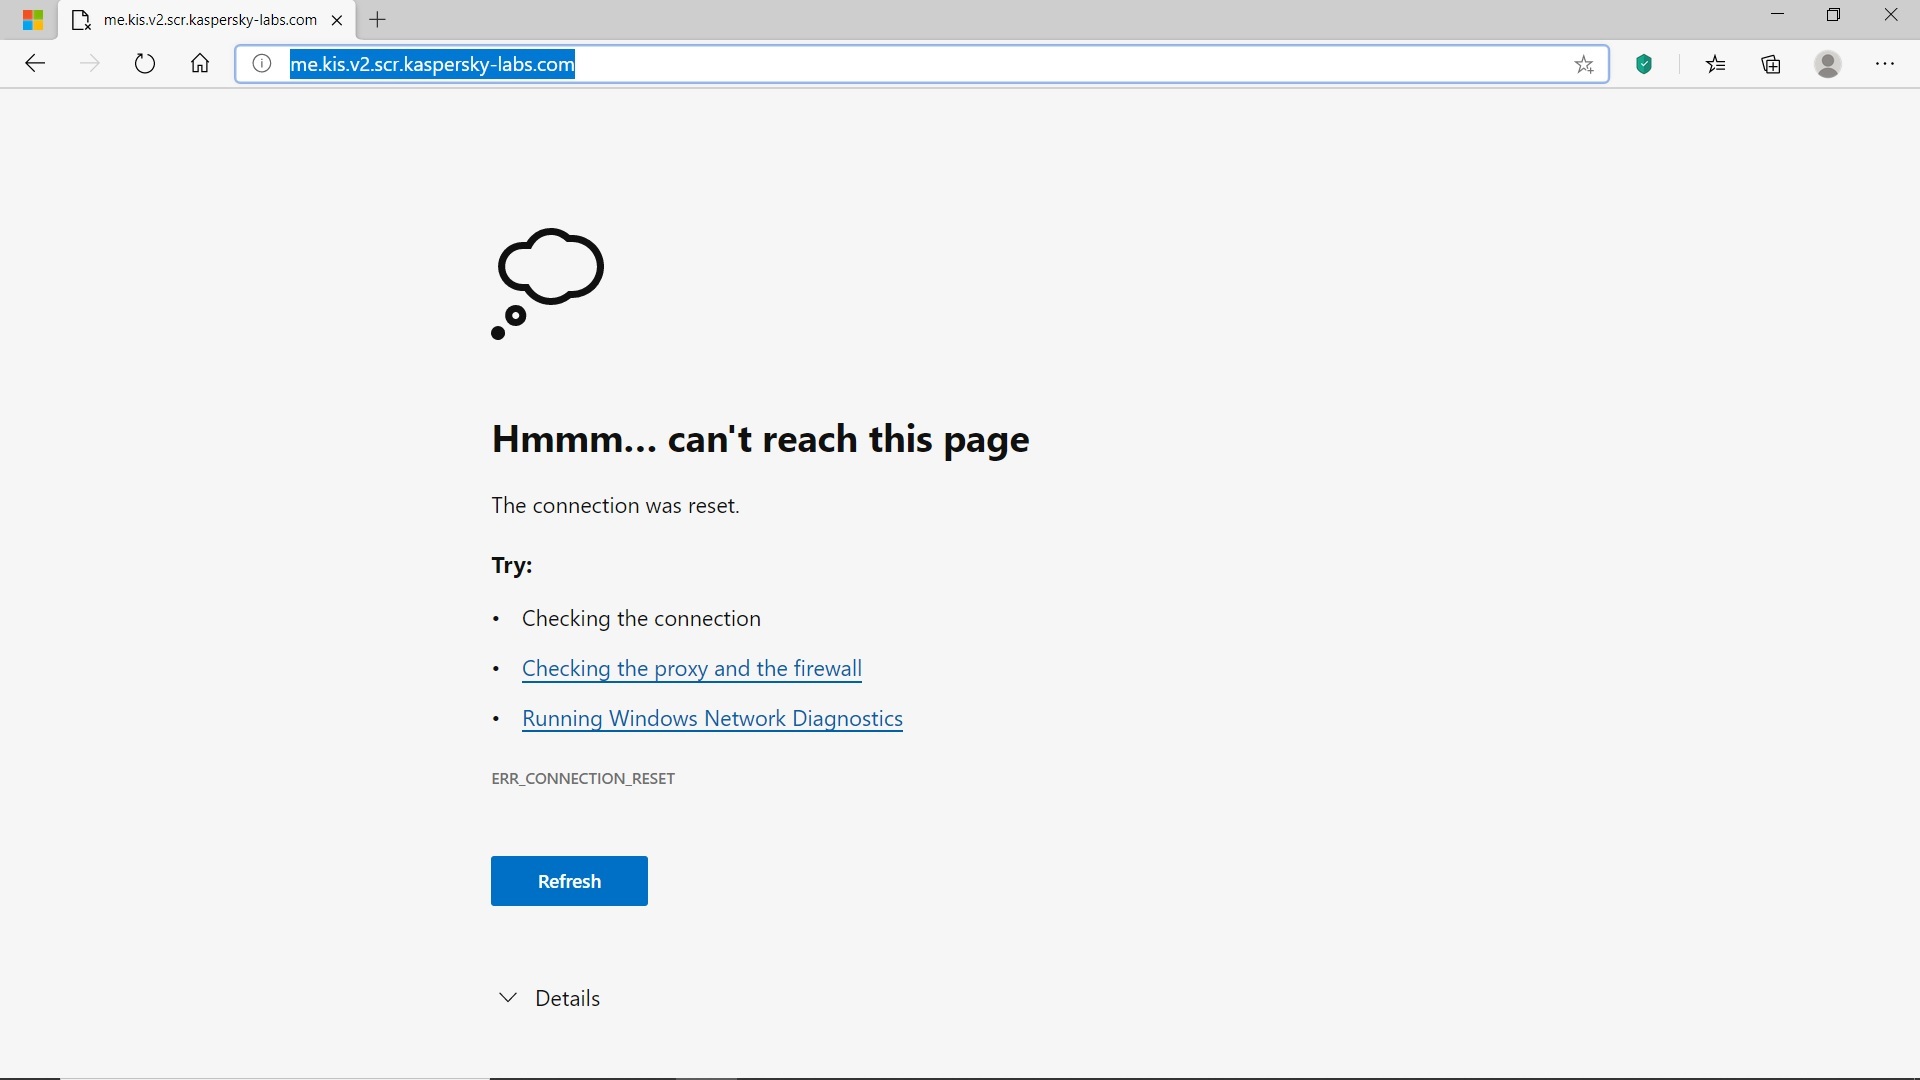
Task: Select the me.kis.v2.scr.kaspersky-labs.com tab
Action: (207, 20)
